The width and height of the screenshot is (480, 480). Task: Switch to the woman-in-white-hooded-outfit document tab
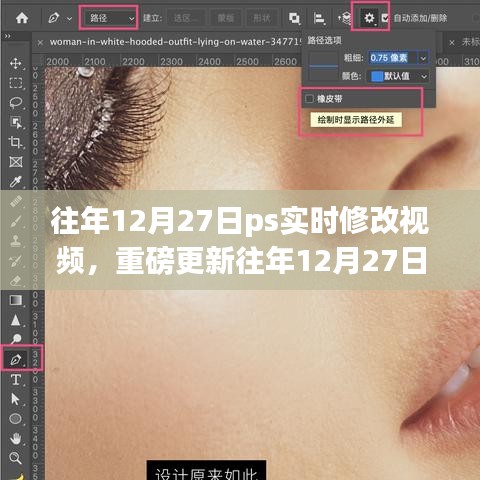[x=174, y=42]
